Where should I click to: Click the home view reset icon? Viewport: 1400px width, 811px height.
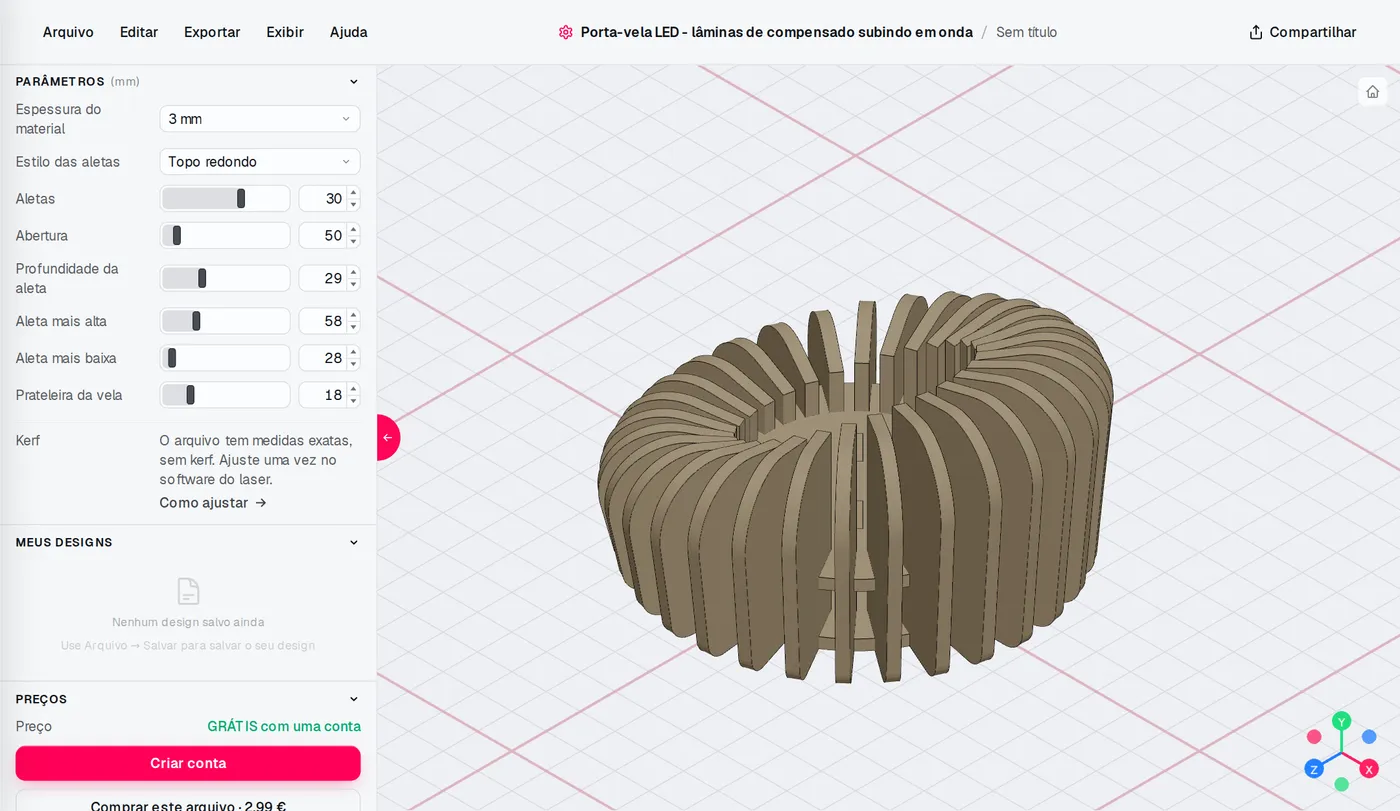pos(1372,92)
